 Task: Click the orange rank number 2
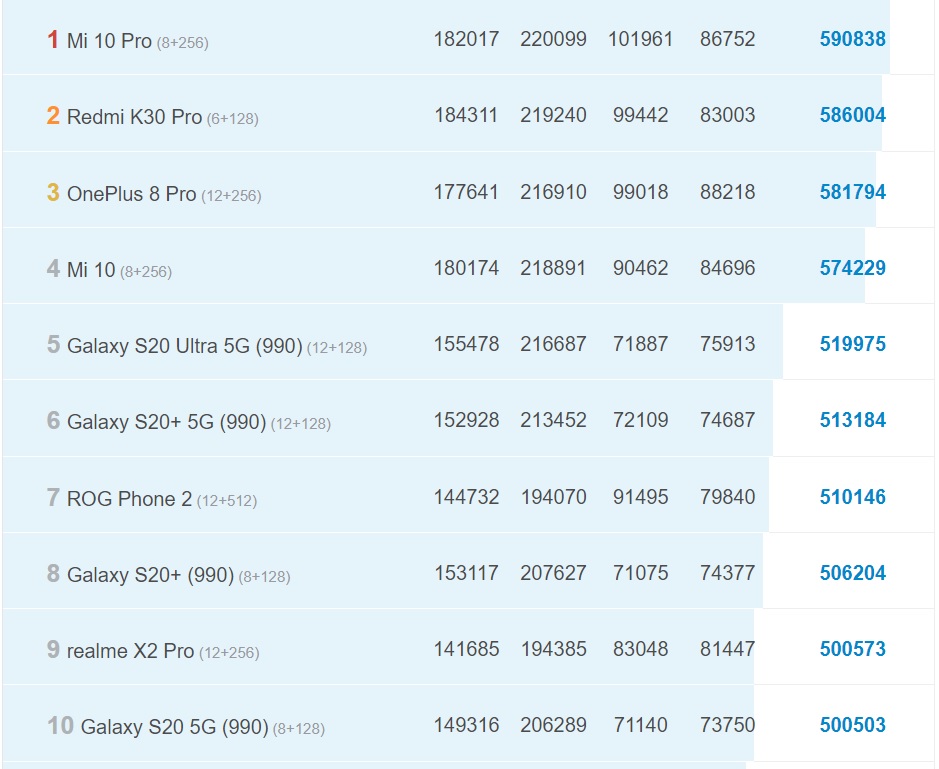pyautogui.click(x=53, y=116)
